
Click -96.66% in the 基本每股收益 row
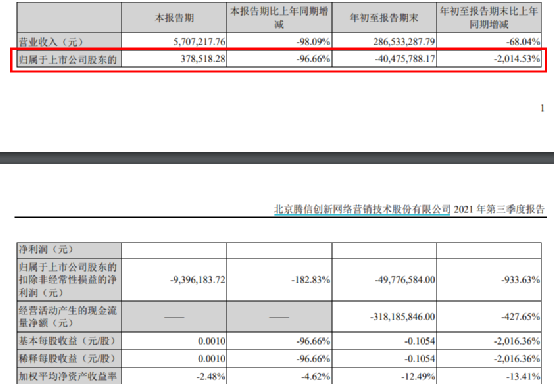coord(313,341)
